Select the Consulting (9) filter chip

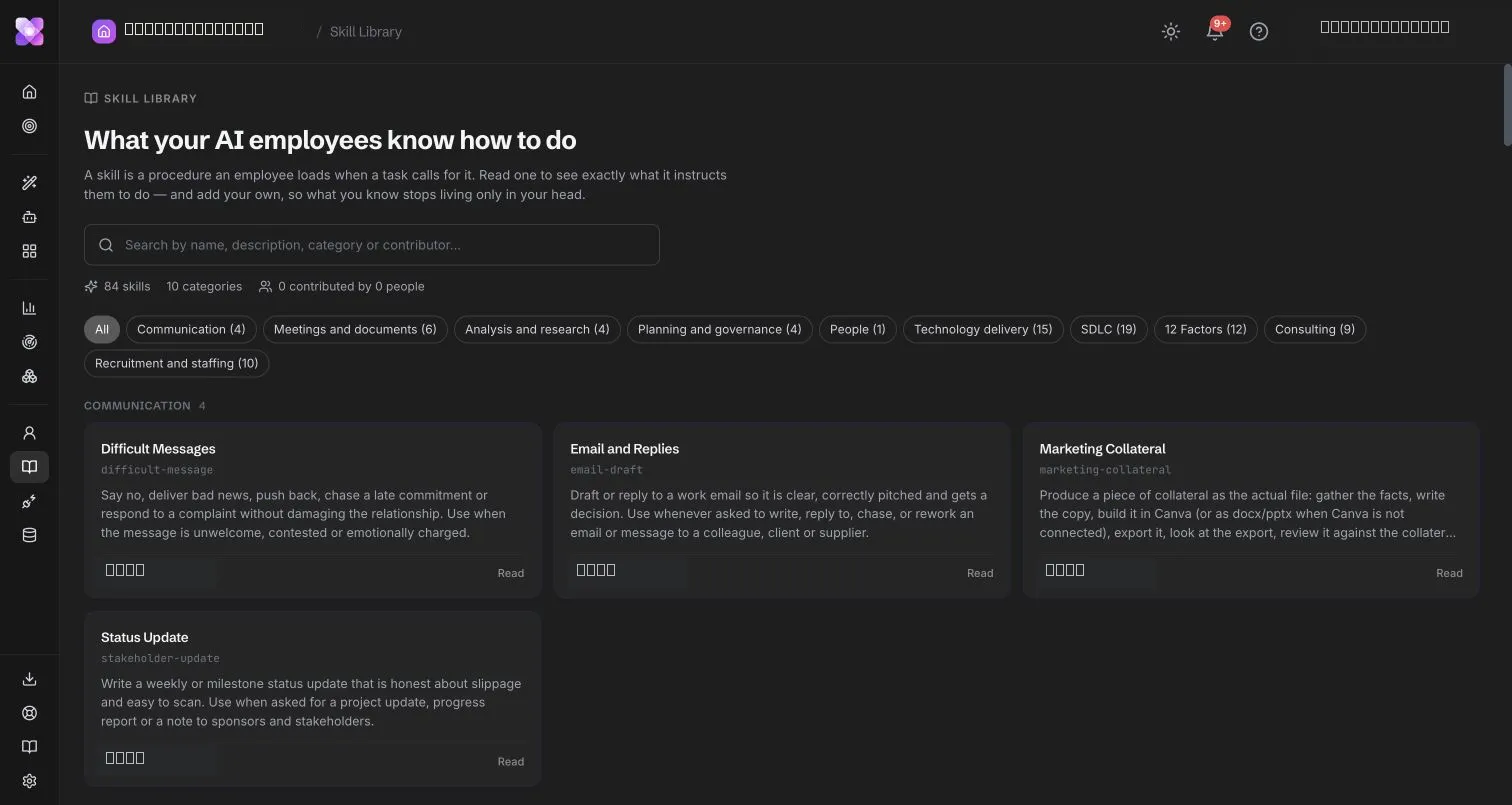(1315, 329)
